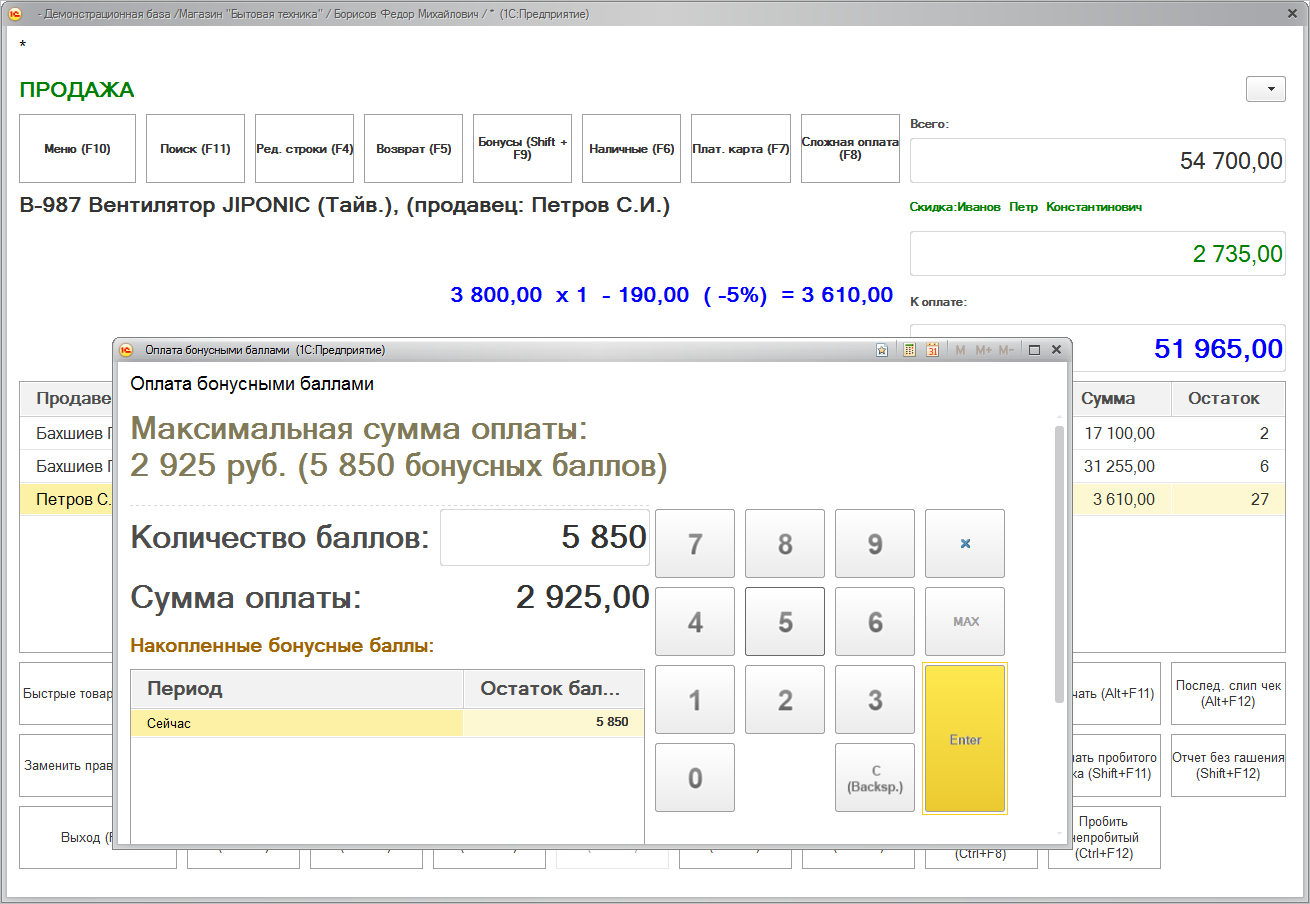Click Возврат (F5) button
This screenshot has width=1310, height=904.
[x=414, y=149]
